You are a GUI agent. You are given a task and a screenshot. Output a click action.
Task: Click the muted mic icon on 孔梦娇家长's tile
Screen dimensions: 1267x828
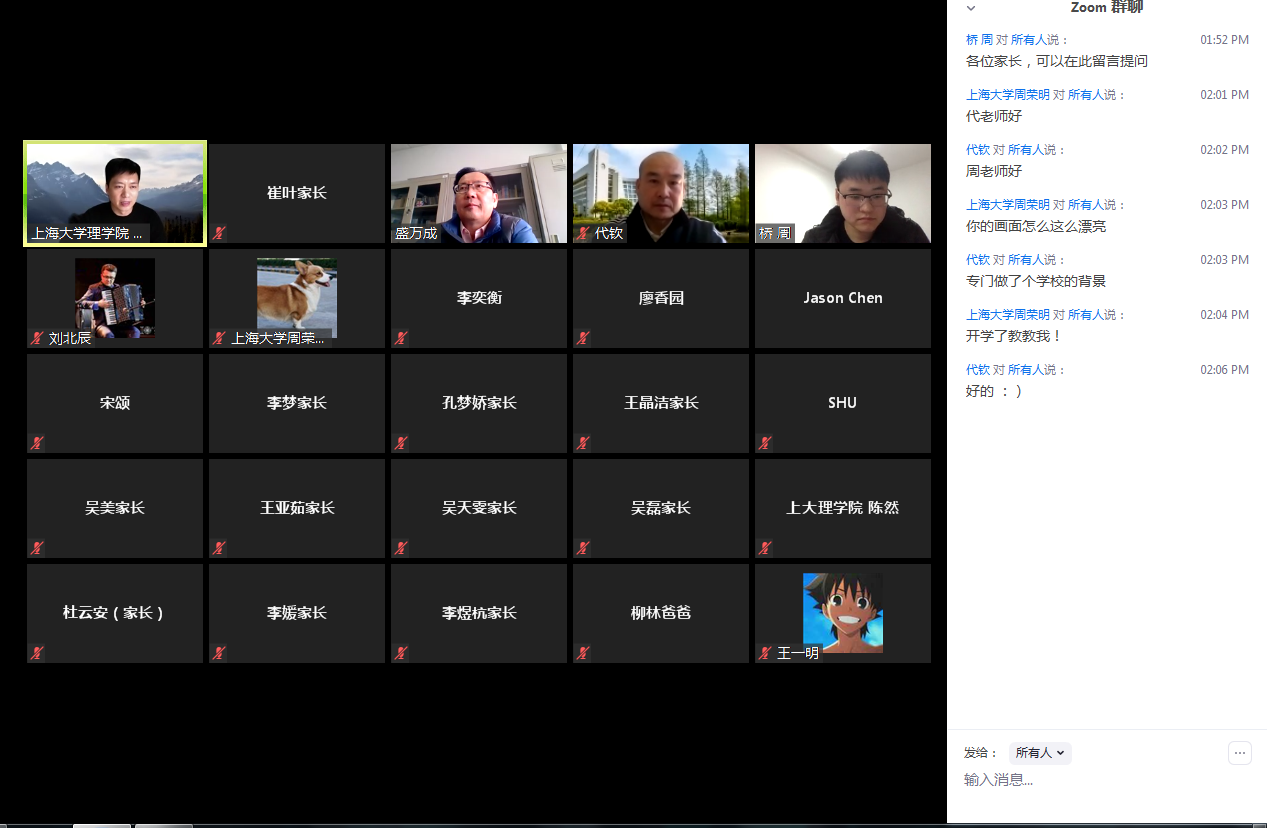(401, 443)
